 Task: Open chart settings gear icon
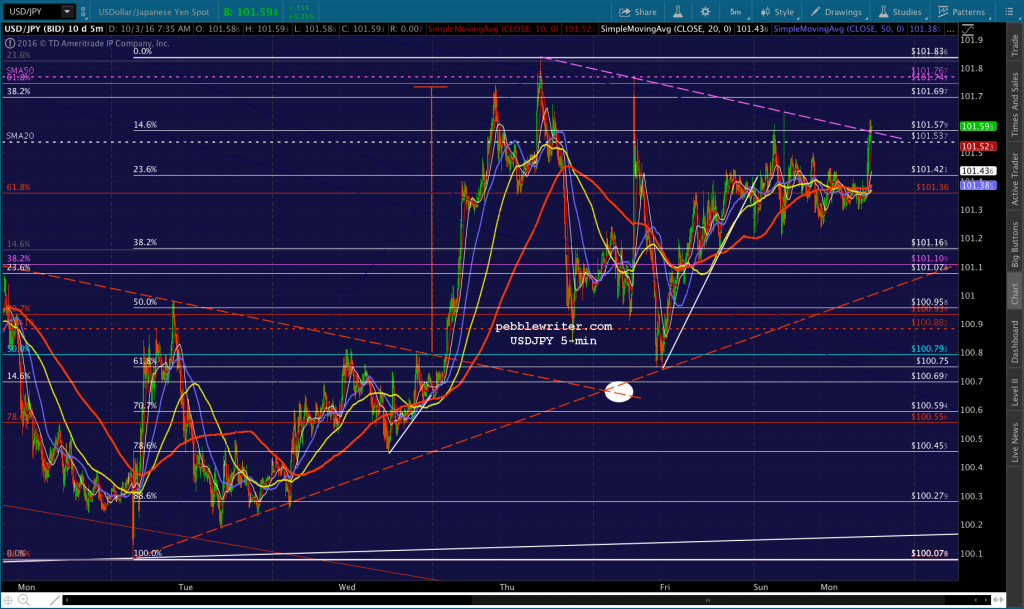[705, 12]
